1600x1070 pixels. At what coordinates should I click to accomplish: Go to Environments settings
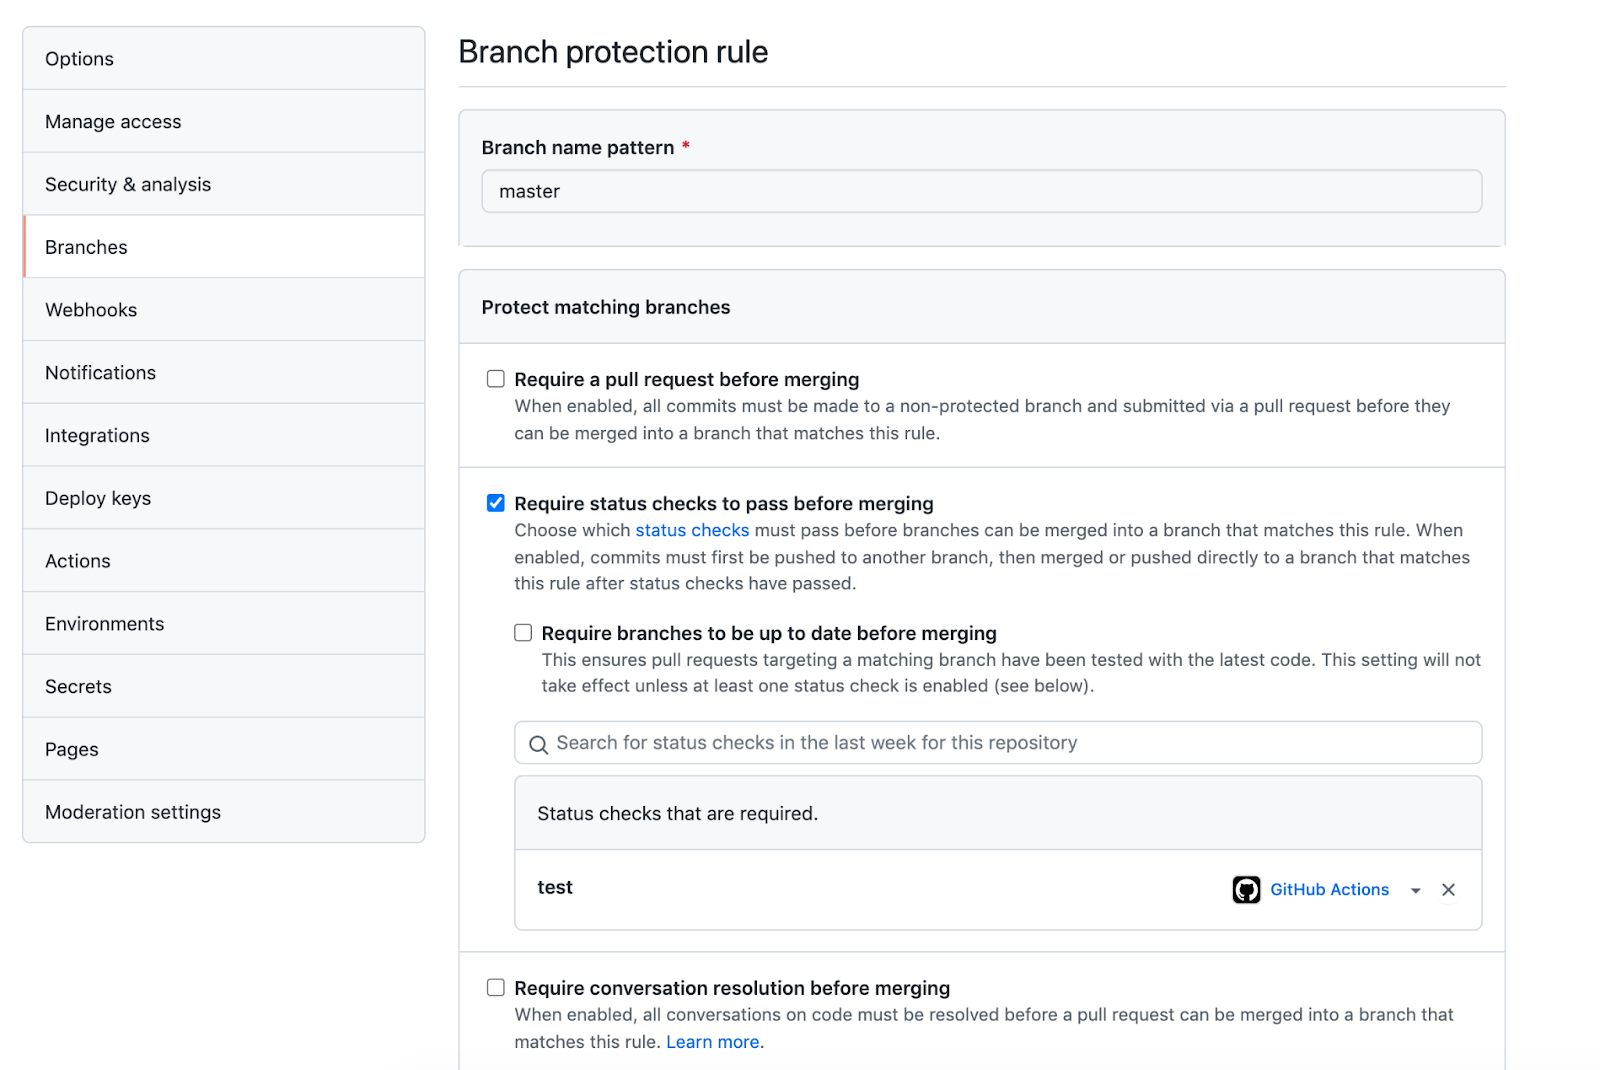224,624
